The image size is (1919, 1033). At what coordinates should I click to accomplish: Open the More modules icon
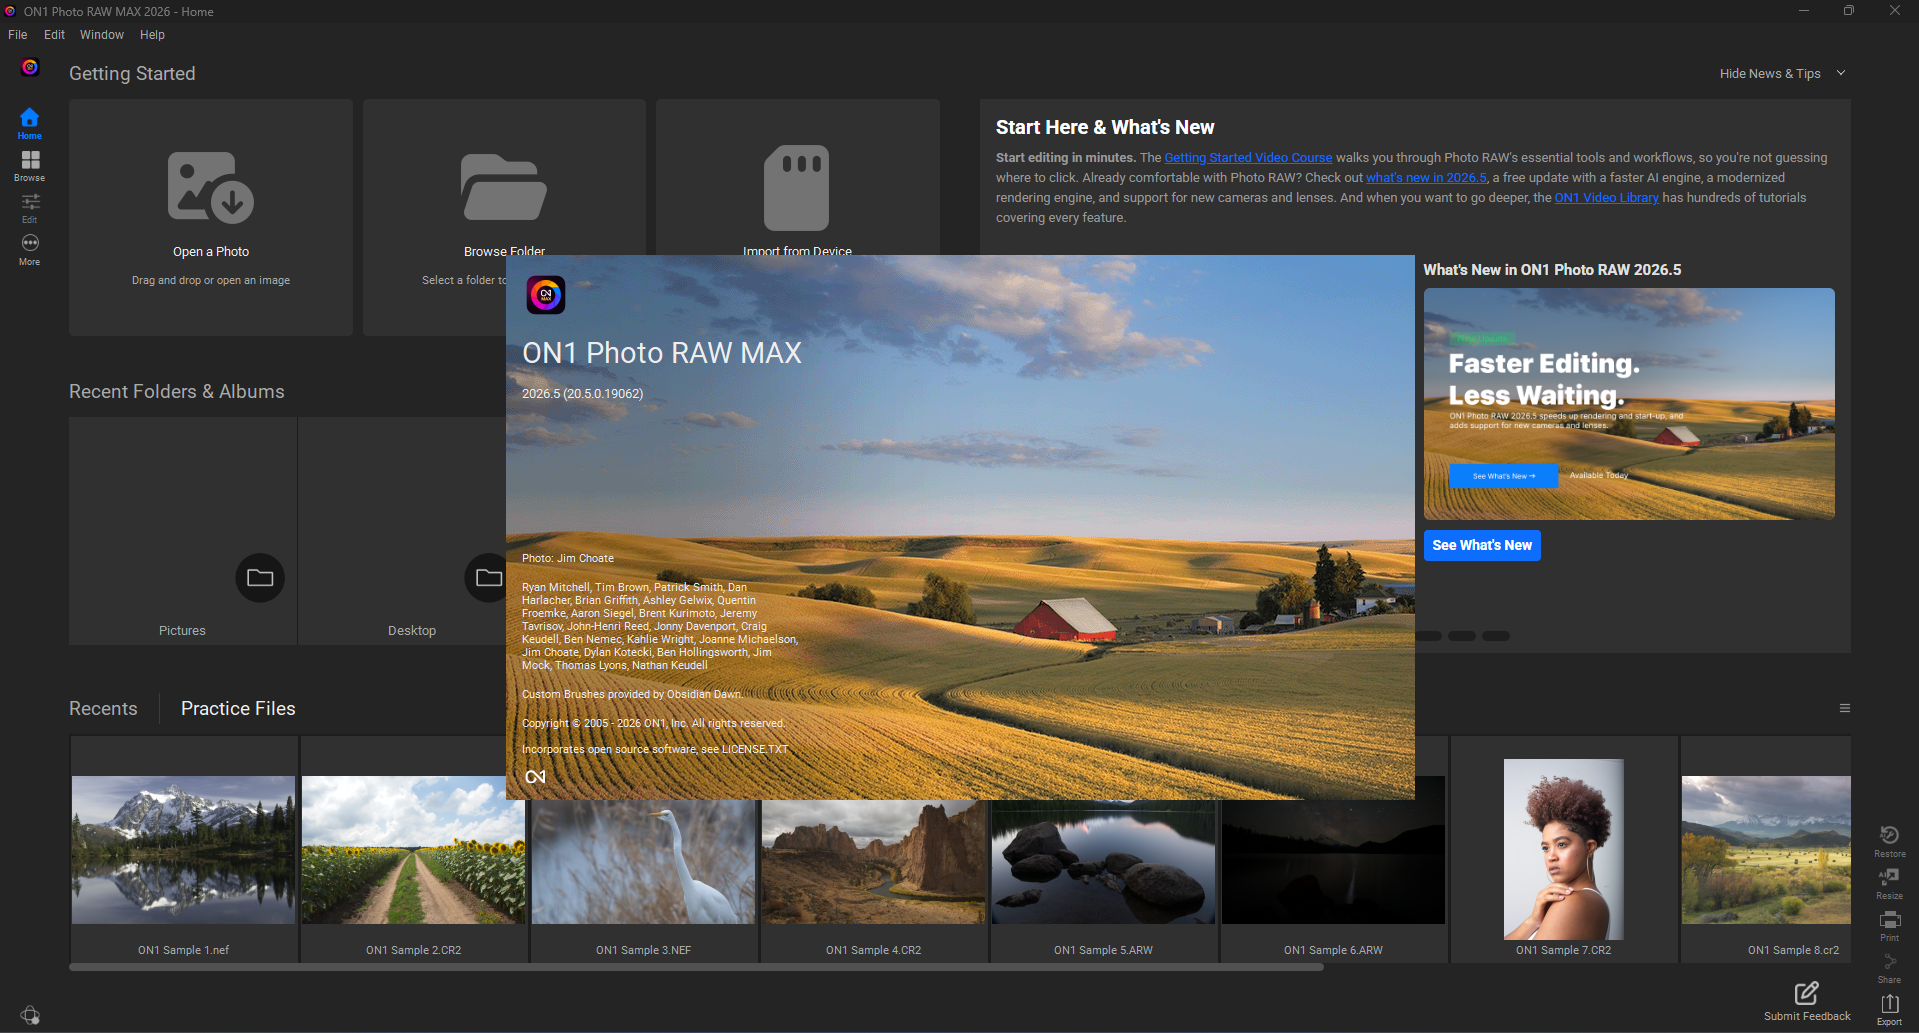pos(30,250)
